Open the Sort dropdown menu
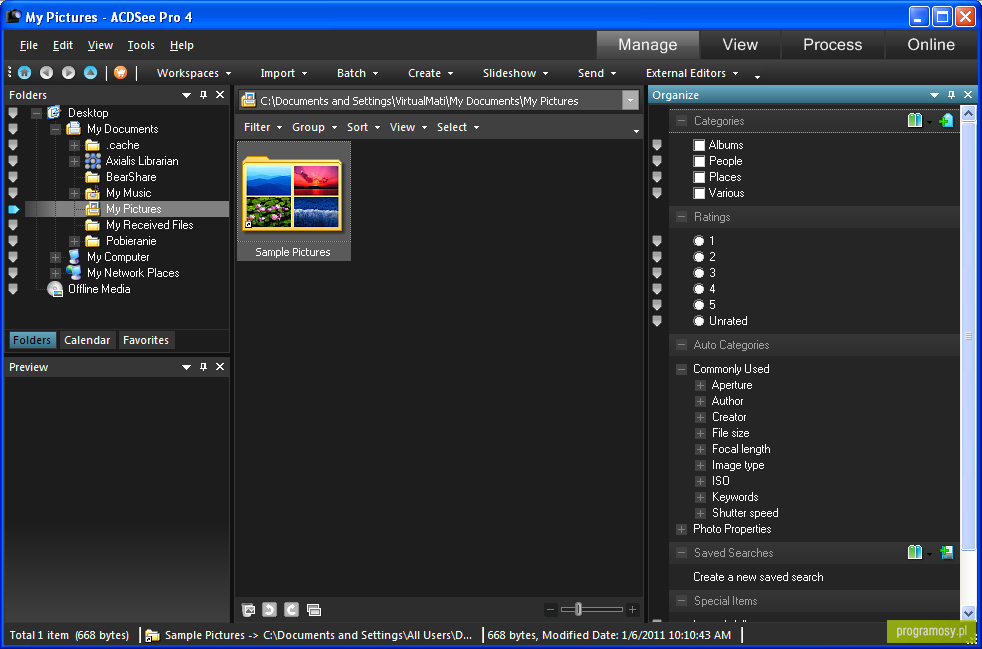 (x=363, y=127)
